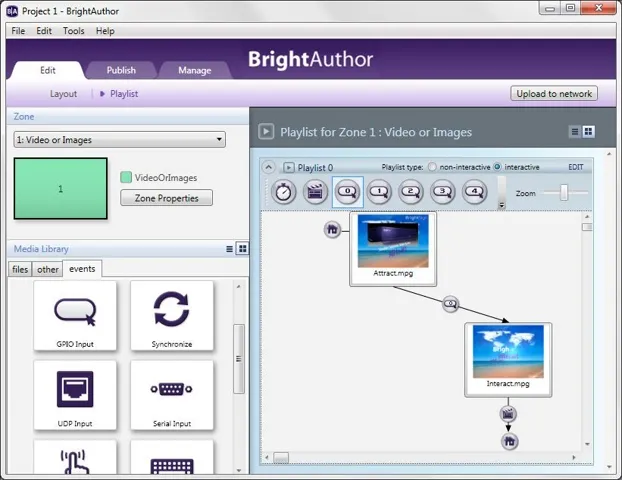
Task: Select the media end clapperboard event icon
Action: click(x=315, y=192)
